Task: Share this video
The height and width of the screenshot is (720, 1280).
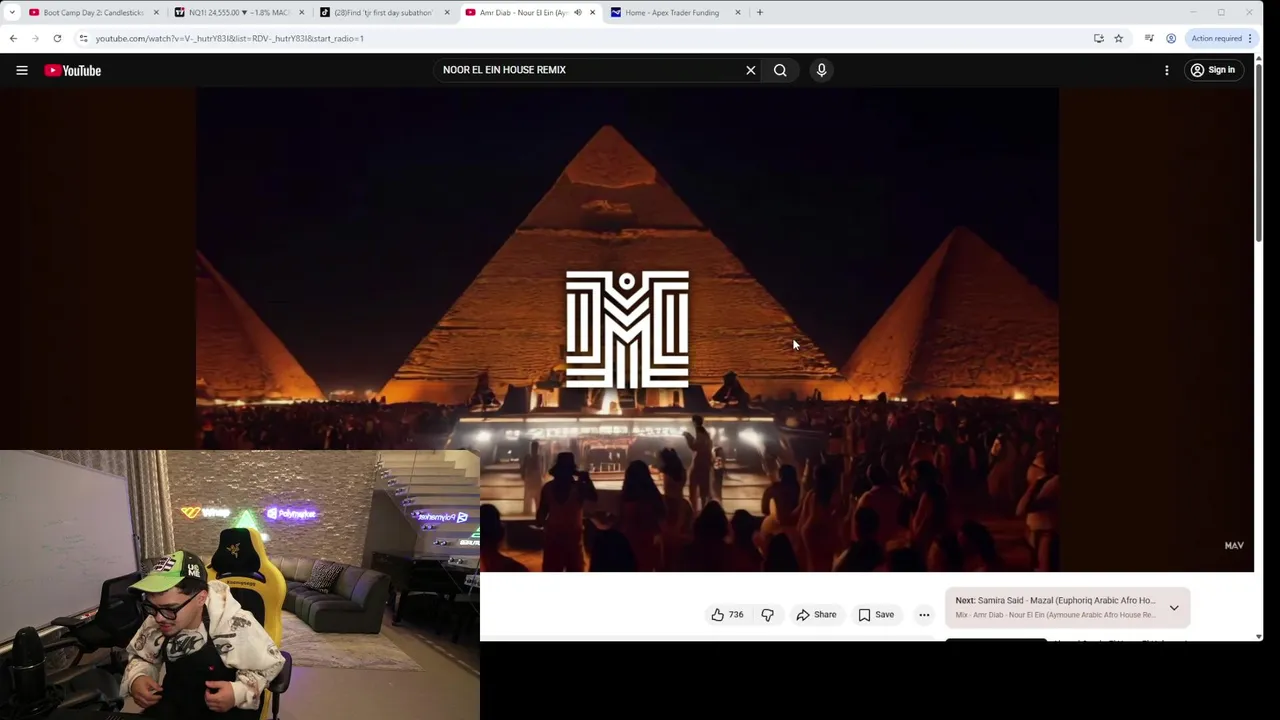Action: 816,615
